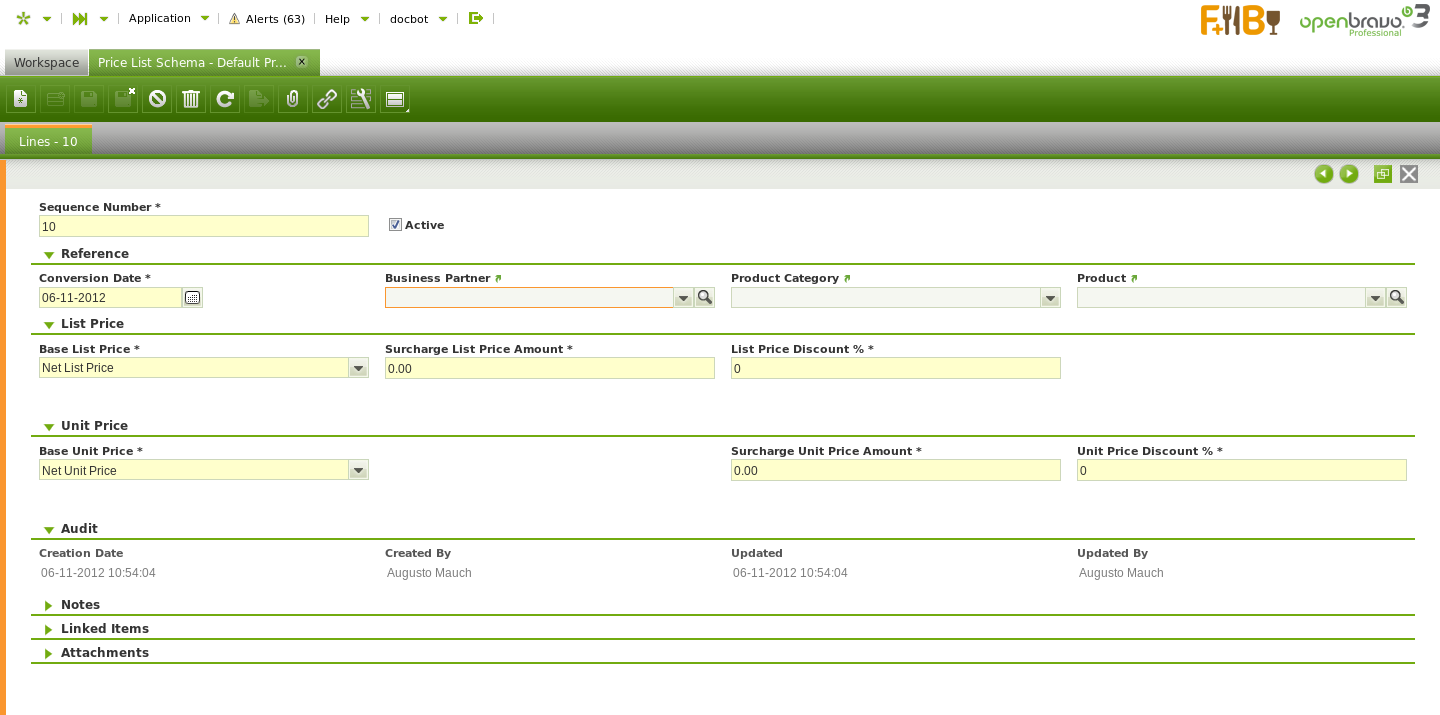Open attachments via the paperclip icon
1440x715 pixels.
pos(293,99)
